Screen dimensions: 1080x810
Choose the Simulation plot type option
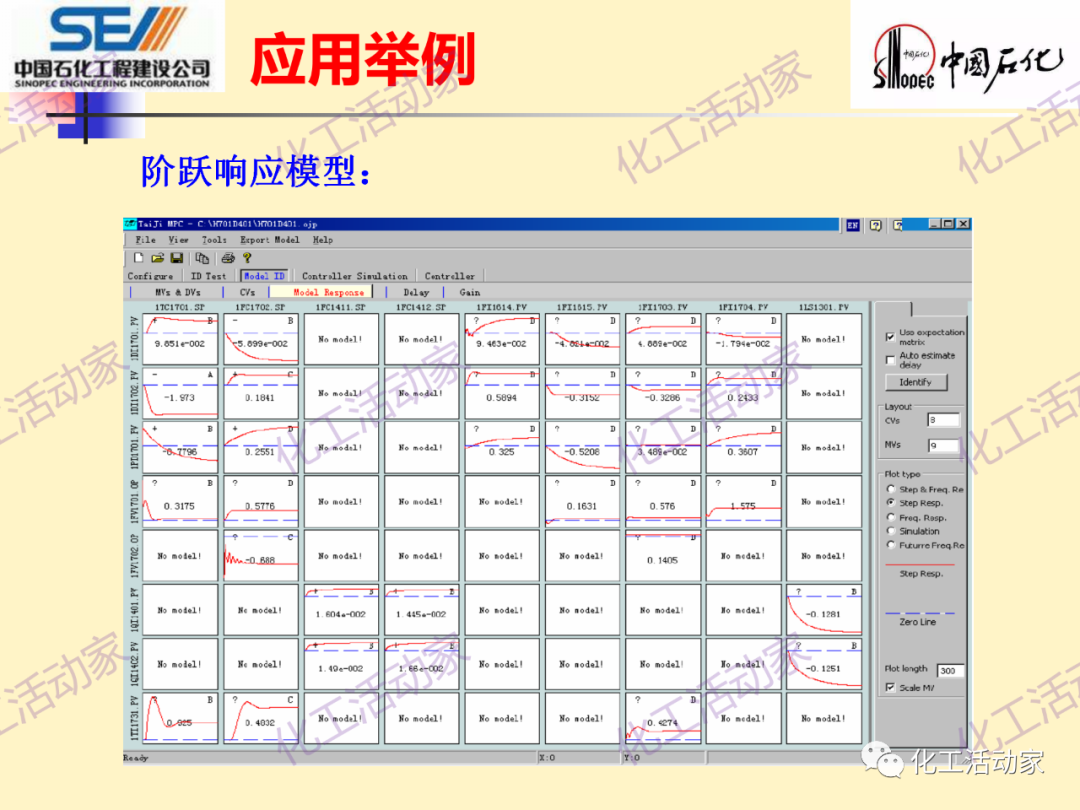(891, 530)
